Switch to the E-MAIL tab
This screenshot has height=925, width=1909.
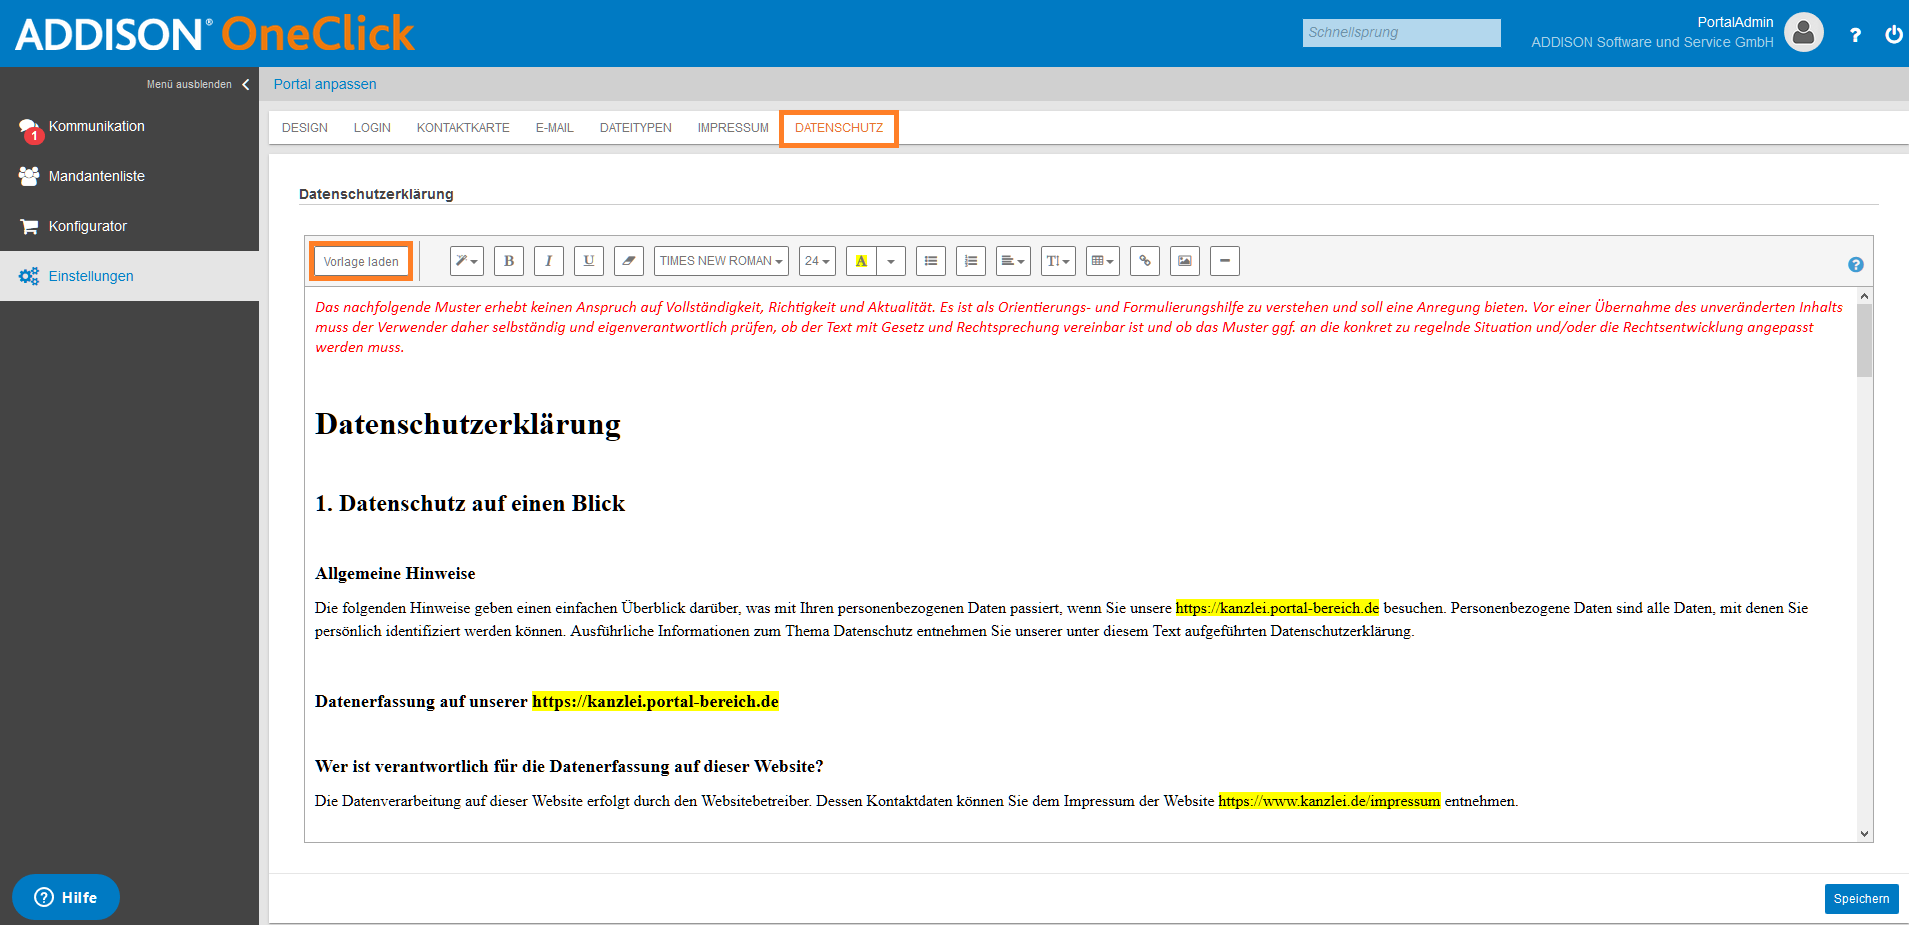554,128
